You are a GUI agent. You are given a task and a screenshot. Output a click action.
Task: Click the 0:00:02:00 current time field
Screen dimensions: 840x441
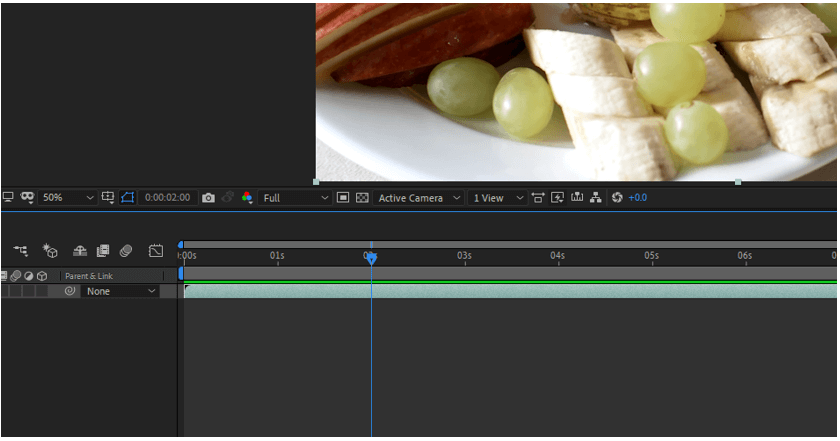pos(168,198)
